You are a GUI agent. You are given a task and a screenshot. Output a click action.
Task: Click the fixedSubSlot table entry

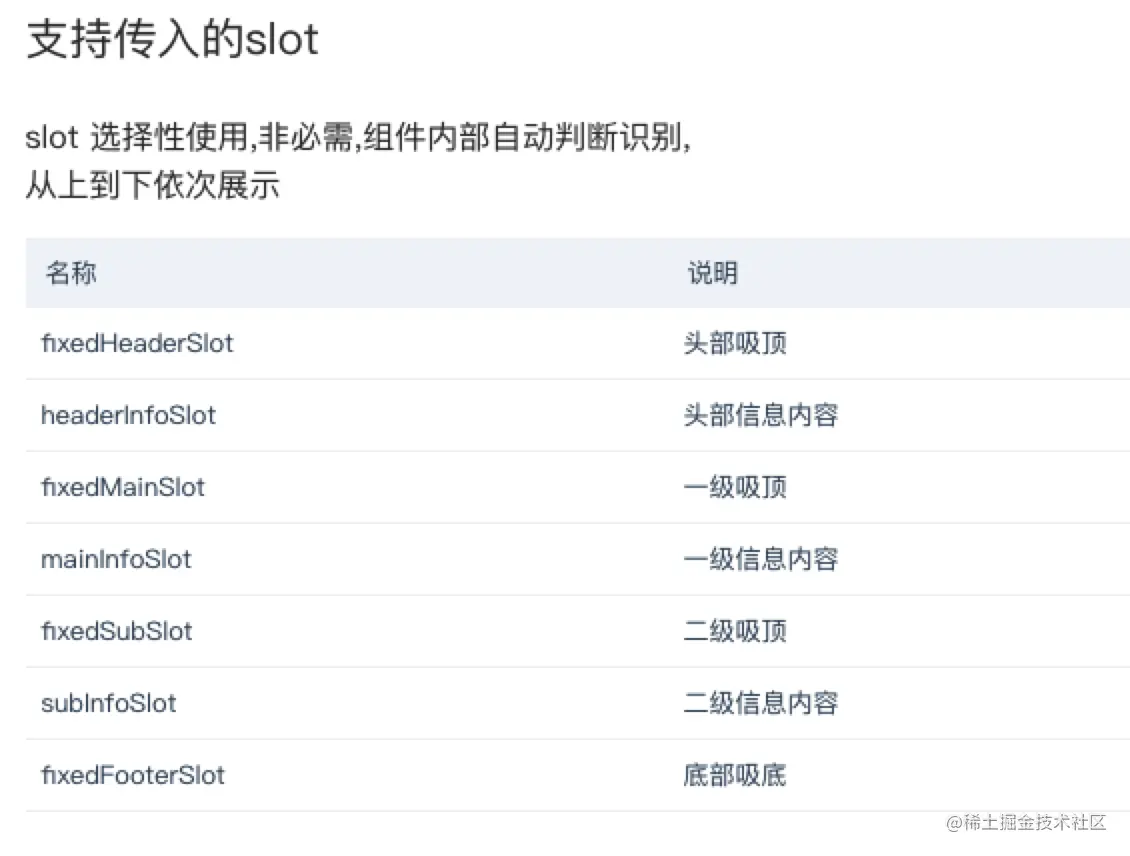(x=116, y=631)
